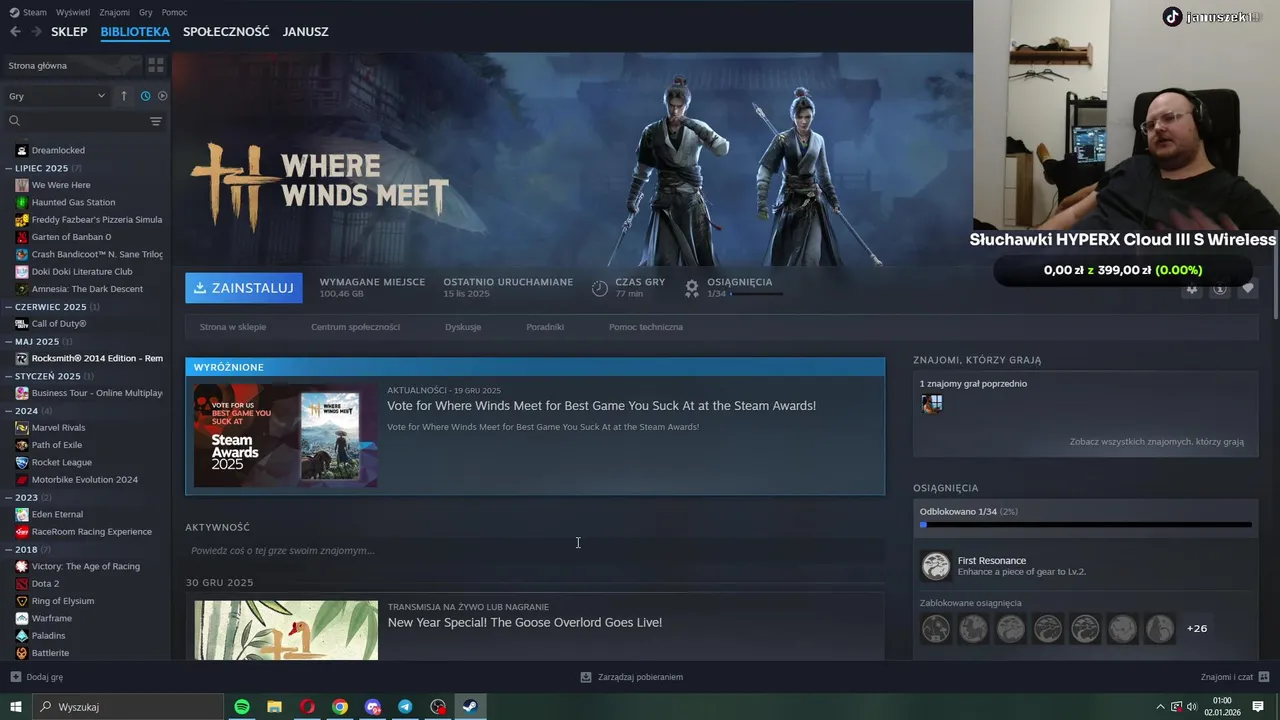Collapse the 2023 group
Viewport: 1280px width, 720px height.
click(9, 497)
